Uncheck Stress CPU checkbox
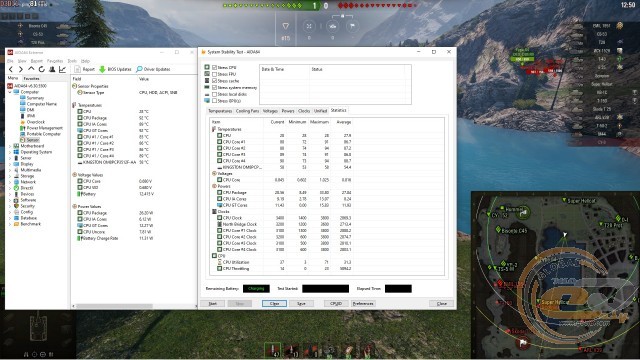The image size is (640, 360). (x=214, y=67)
